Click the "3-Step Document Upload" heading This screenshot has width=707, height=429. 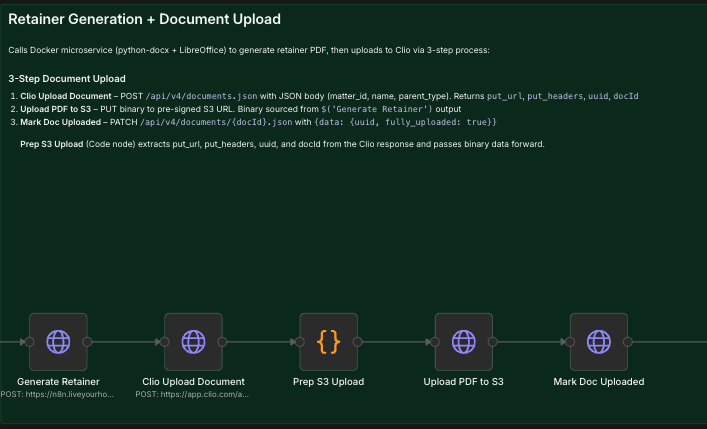tap(67, 78)
